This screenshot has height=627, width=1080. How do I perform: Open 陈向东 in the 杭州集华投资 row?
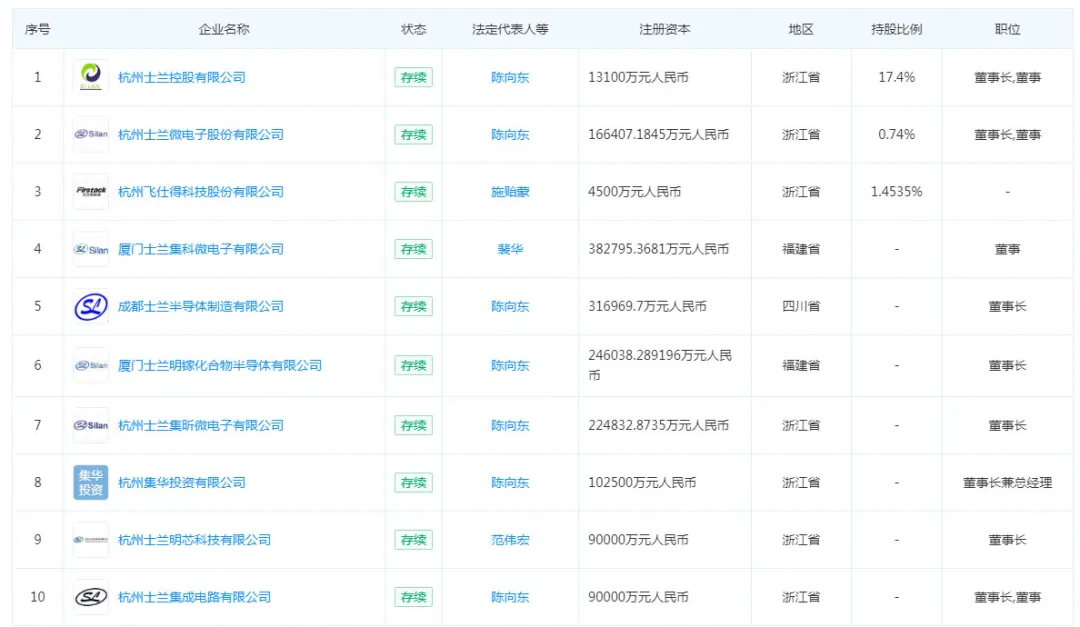click(510, 482)
